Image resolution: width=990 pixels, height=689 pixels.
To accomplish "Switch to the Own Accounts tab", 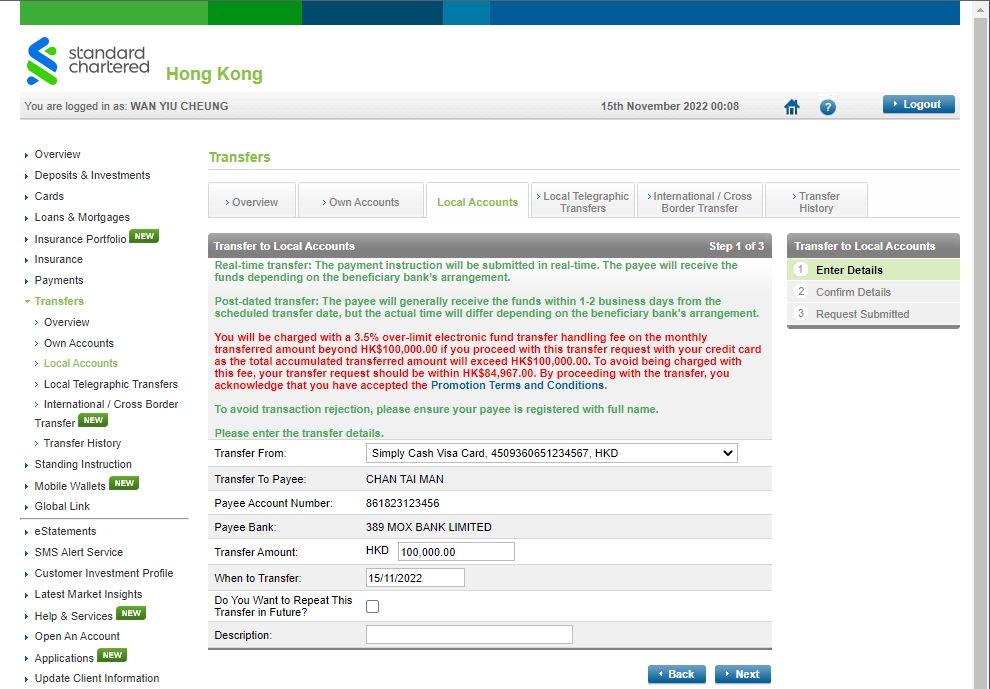I will (361, 202).
